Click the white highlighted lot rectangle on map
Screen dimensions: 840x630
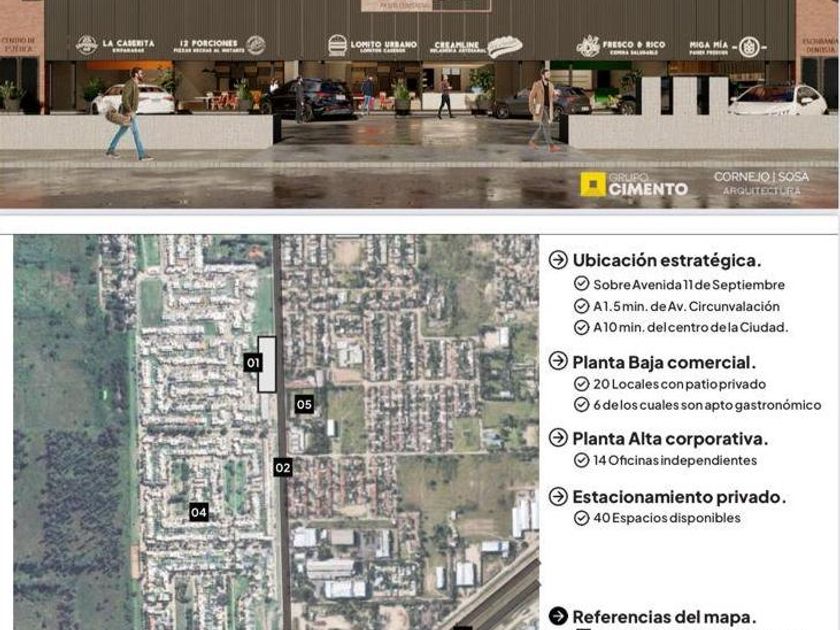pos(267,364)
